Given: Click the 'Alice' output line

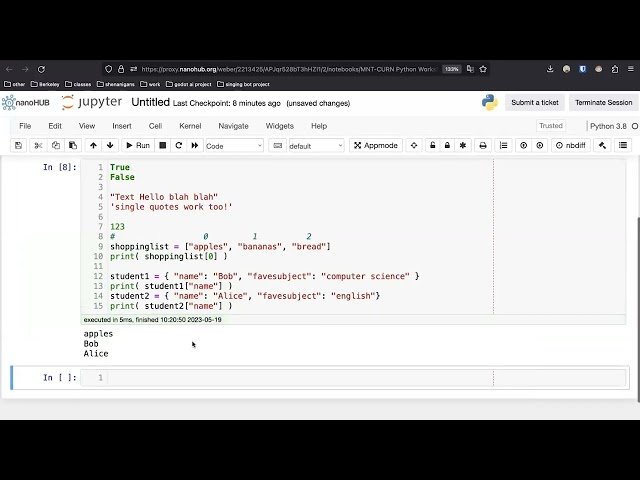Looking at the screenshot, I should (96, 353).
